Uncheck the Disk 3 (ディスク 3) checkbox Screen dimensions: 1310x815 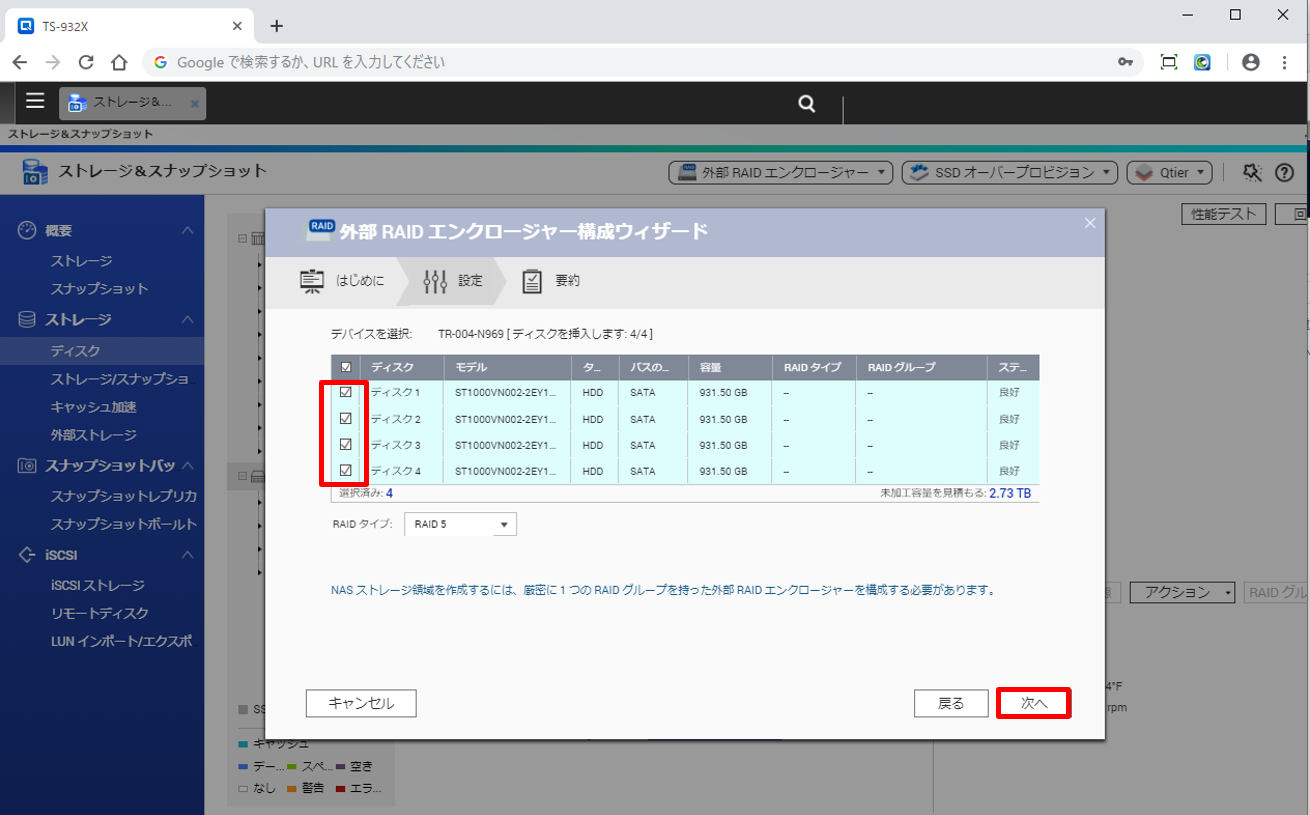[346, 445]
